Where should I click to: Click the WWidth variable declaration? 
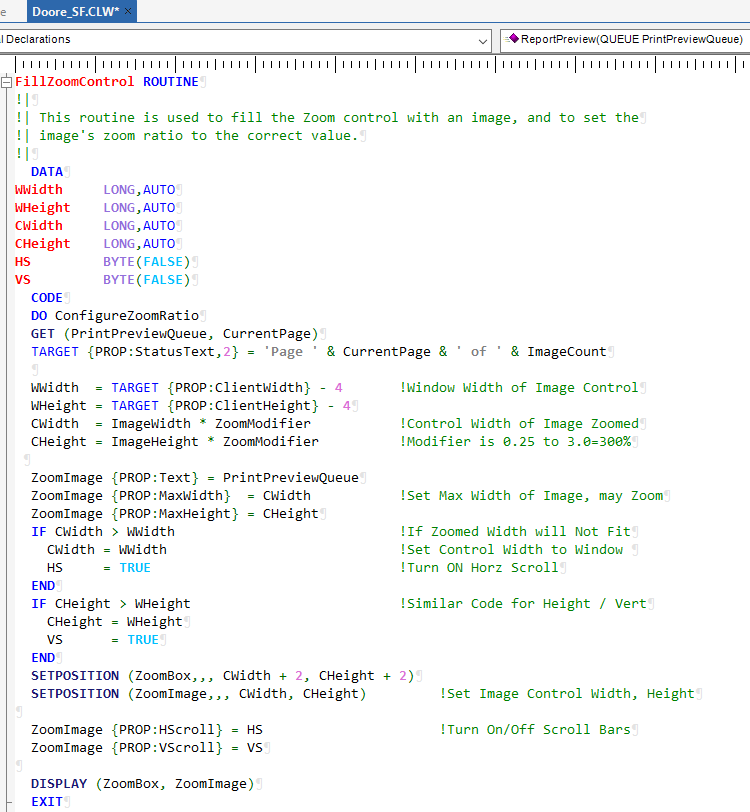39,190
